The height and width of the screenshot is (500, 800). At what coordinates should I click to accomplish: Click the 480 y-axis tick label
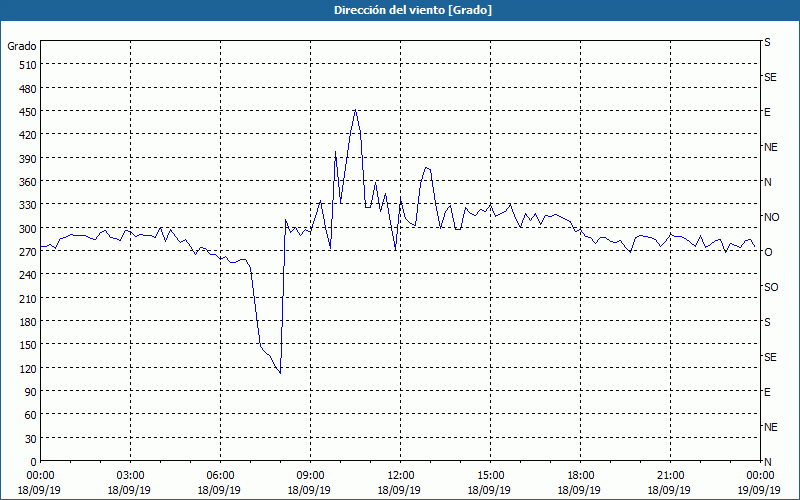[x=28, y=89]
